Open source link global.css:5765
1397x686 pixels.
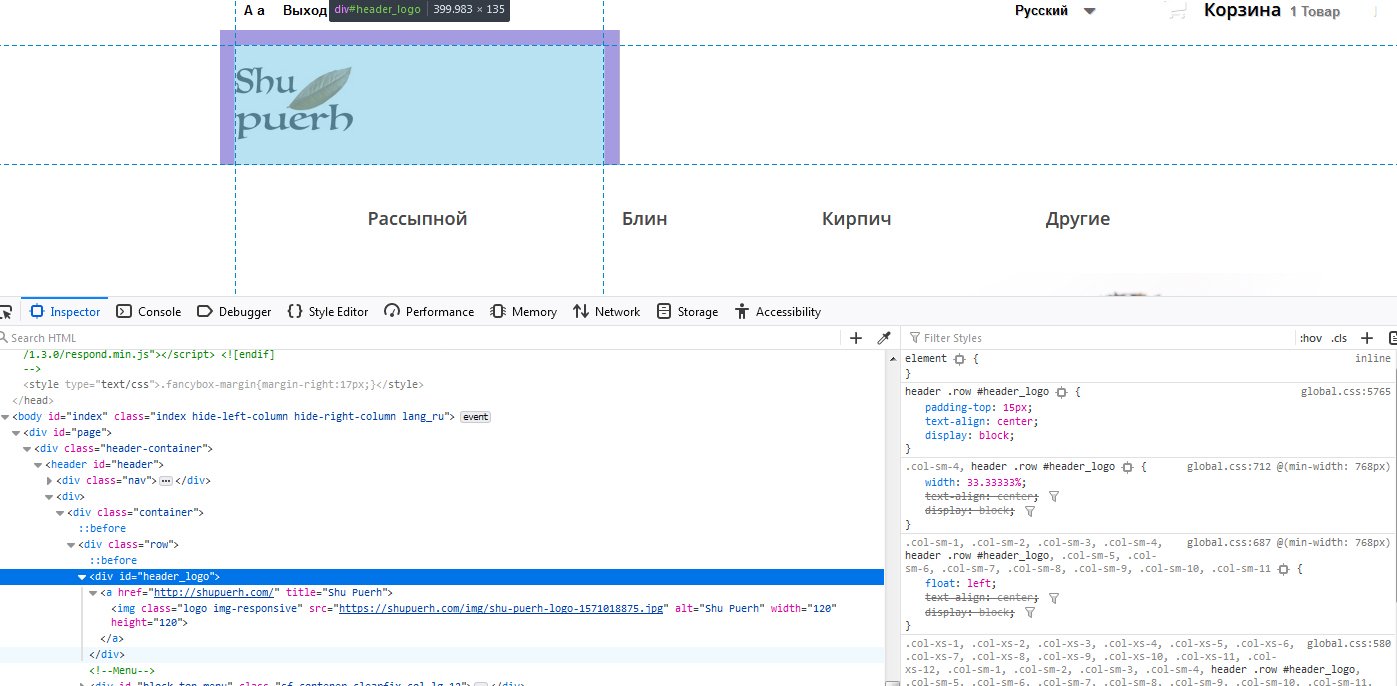click(x=1345, y=392)
